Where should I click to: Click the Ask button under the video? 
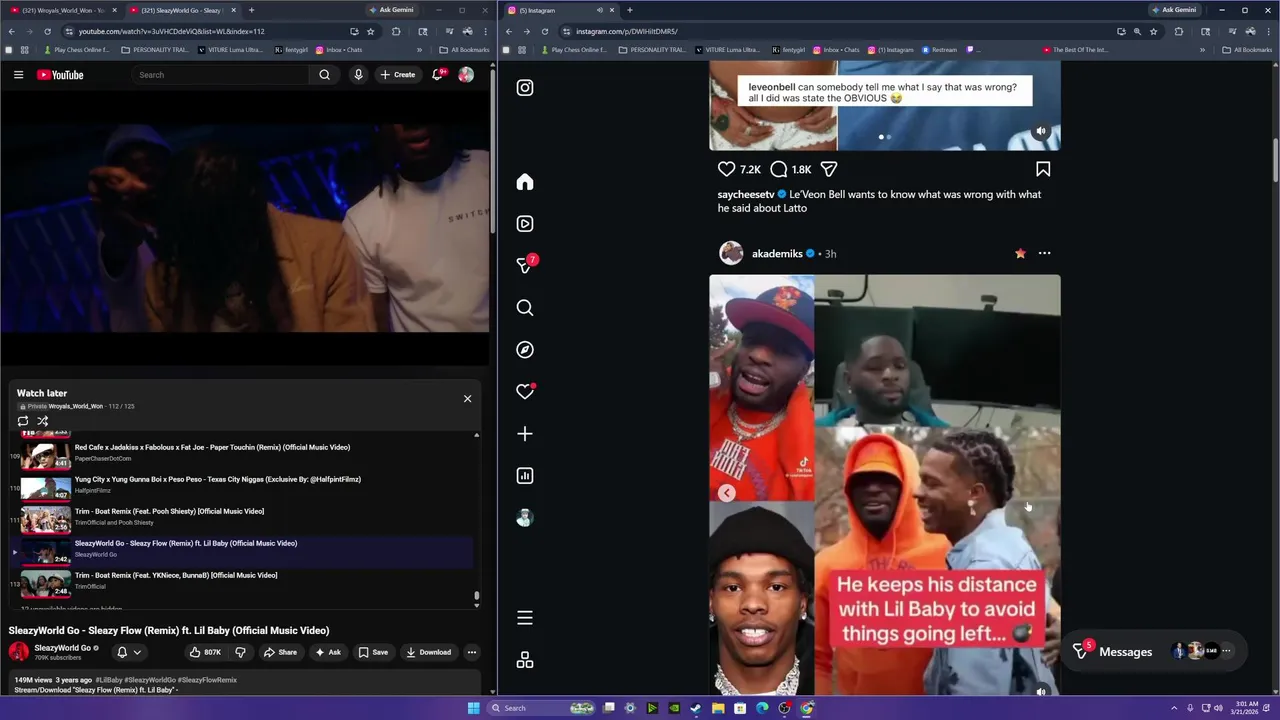click(x=328, y=652)
